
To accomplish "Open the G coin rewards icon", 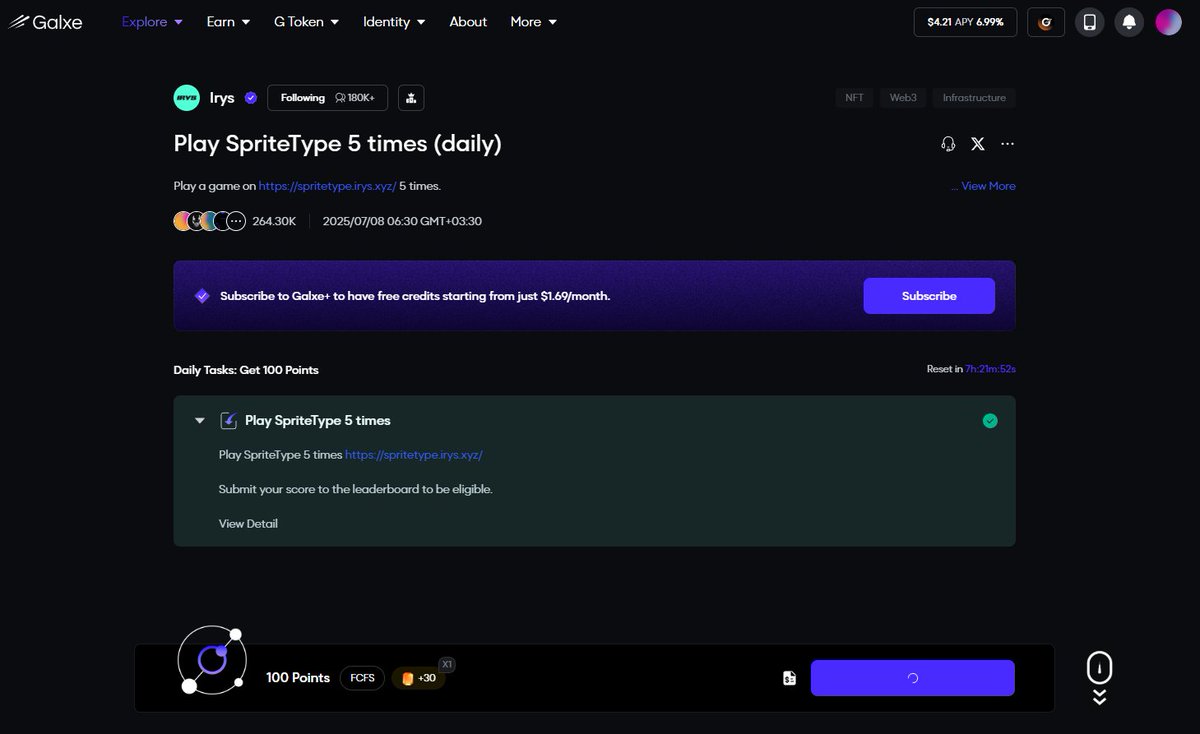I will [x=1046, y=22].
